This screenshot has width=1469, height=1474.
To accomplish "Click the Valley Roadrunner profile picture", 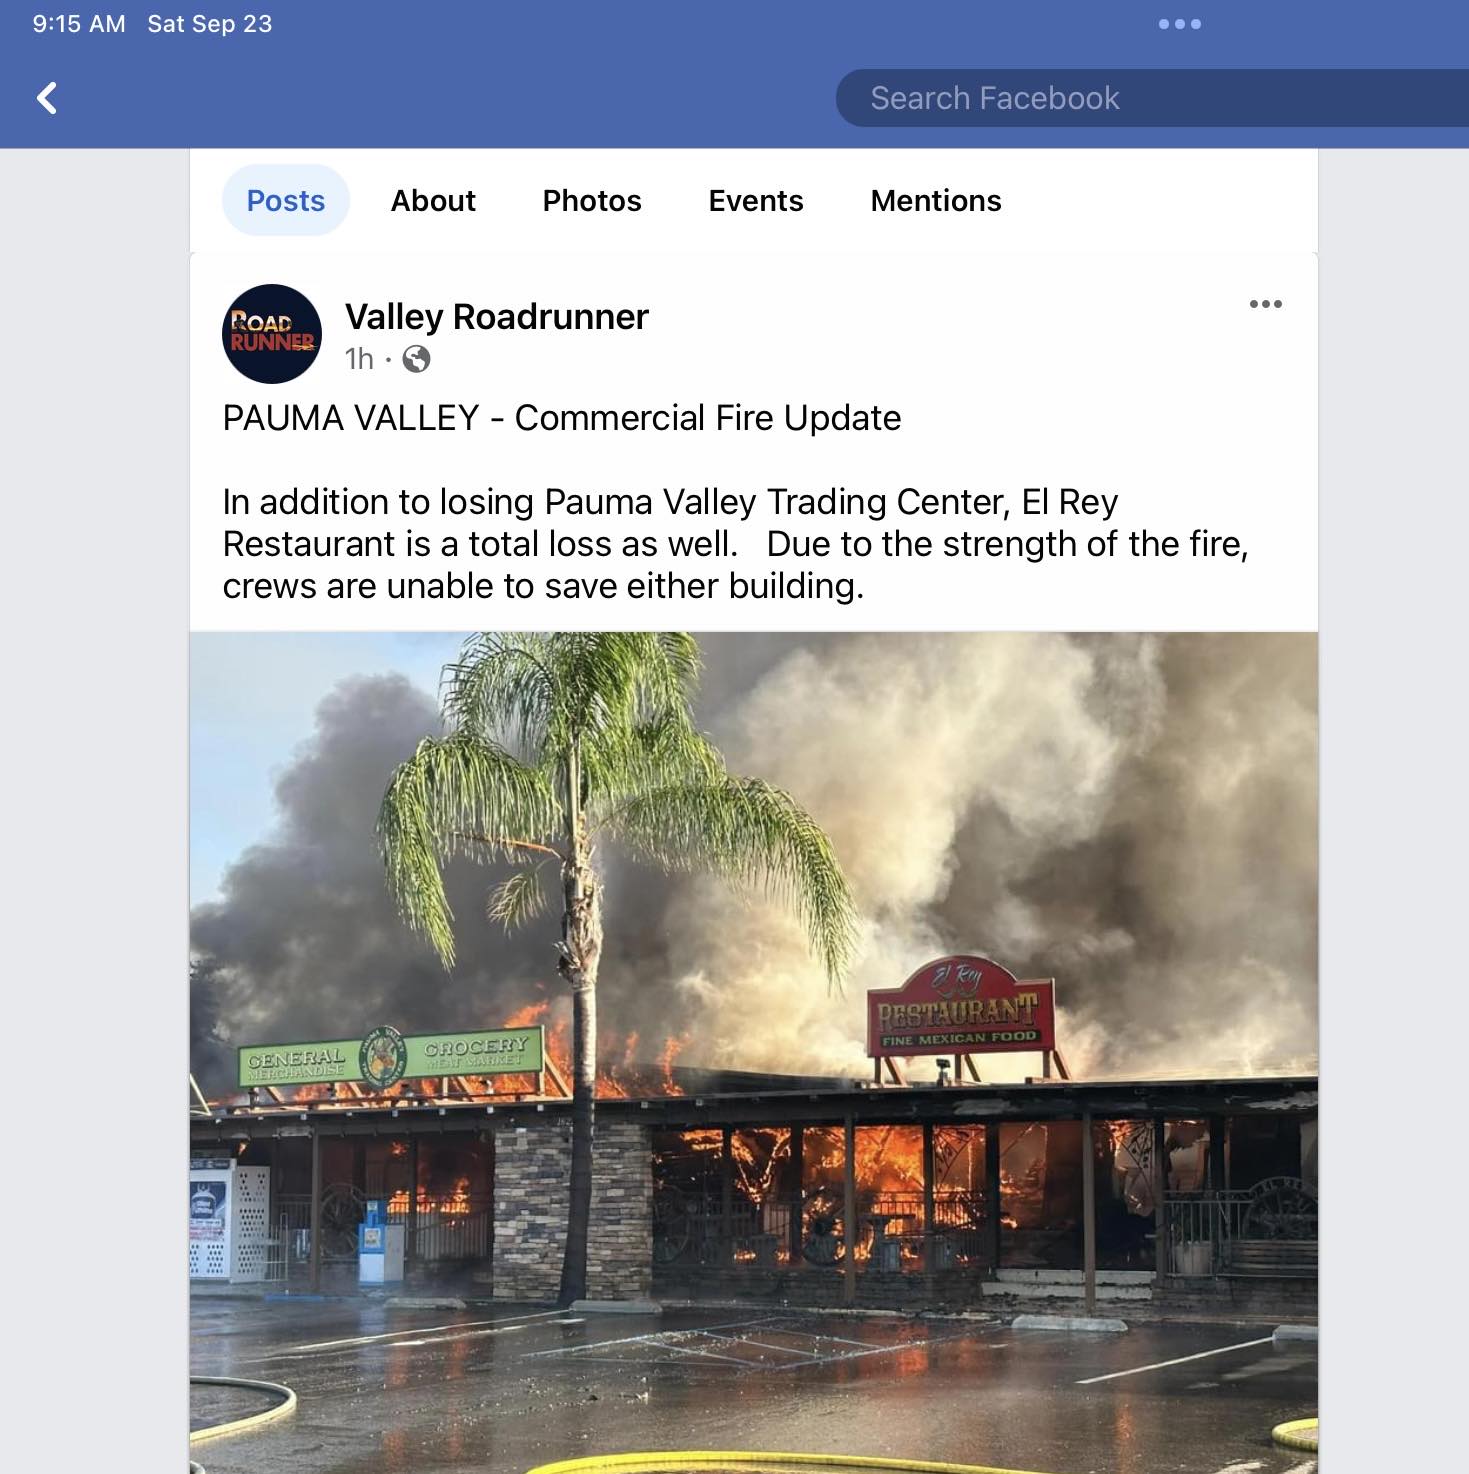I will click(x=272, y=334).
